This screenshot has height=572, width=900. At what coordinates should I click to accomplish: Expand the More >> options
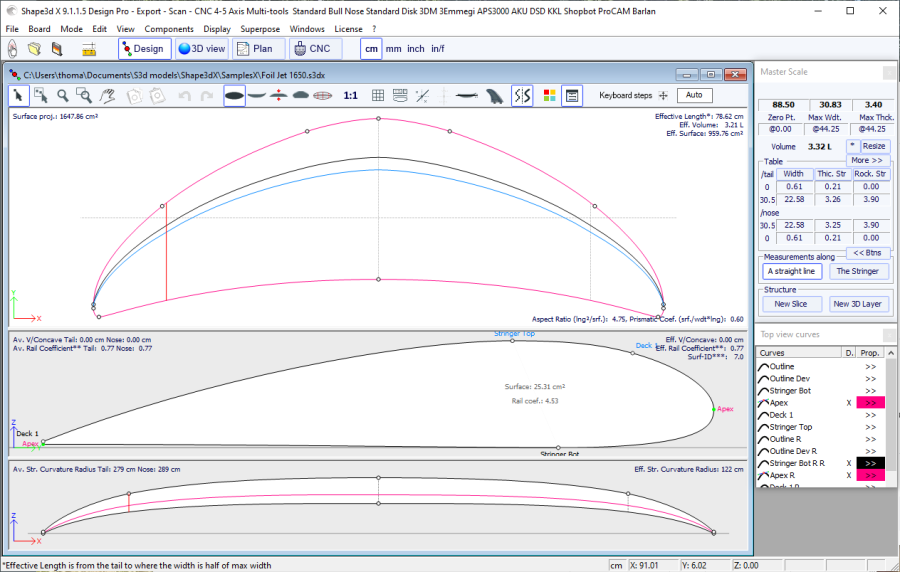tap(866, 160)
